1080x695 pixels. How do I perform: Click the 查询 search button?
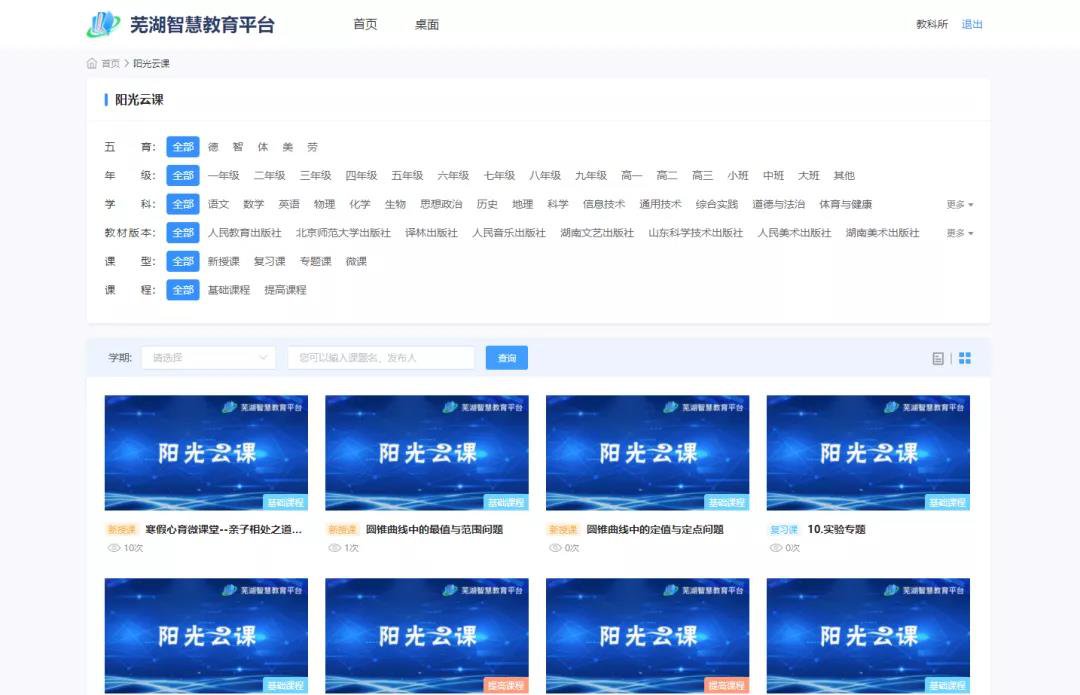(x=506, y=358)
